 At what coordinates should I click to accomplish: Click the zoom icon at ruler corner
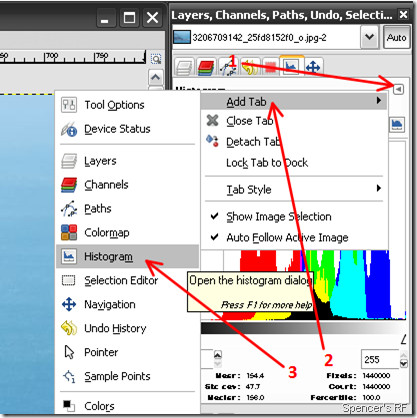click(156, 59)
